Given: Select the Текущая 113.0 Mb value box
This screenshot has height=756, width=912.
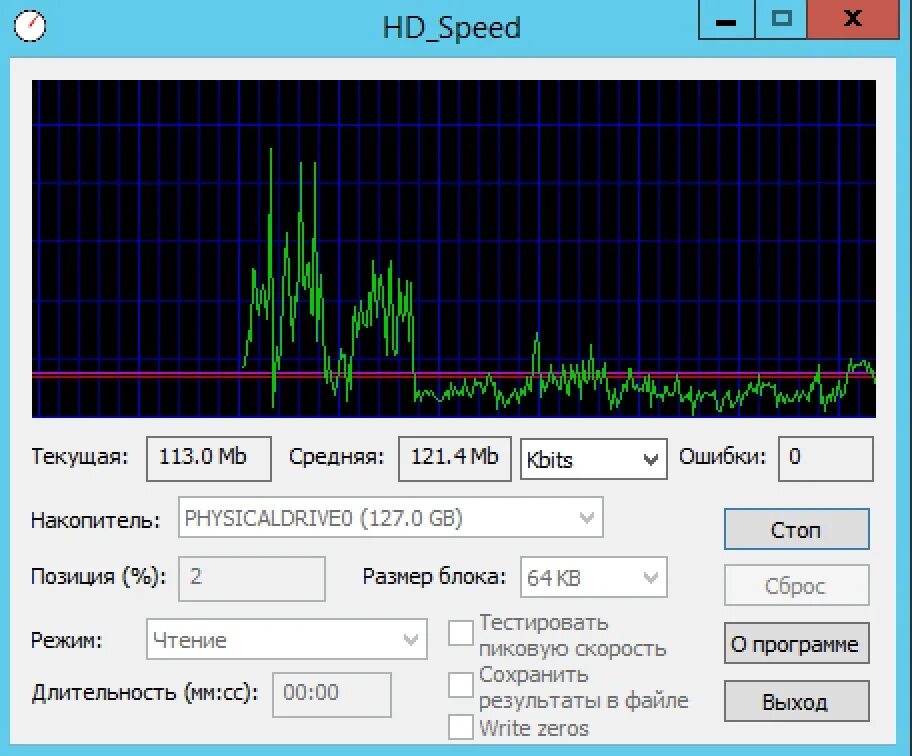Looking at the screenshot, I should click(209, 458).
